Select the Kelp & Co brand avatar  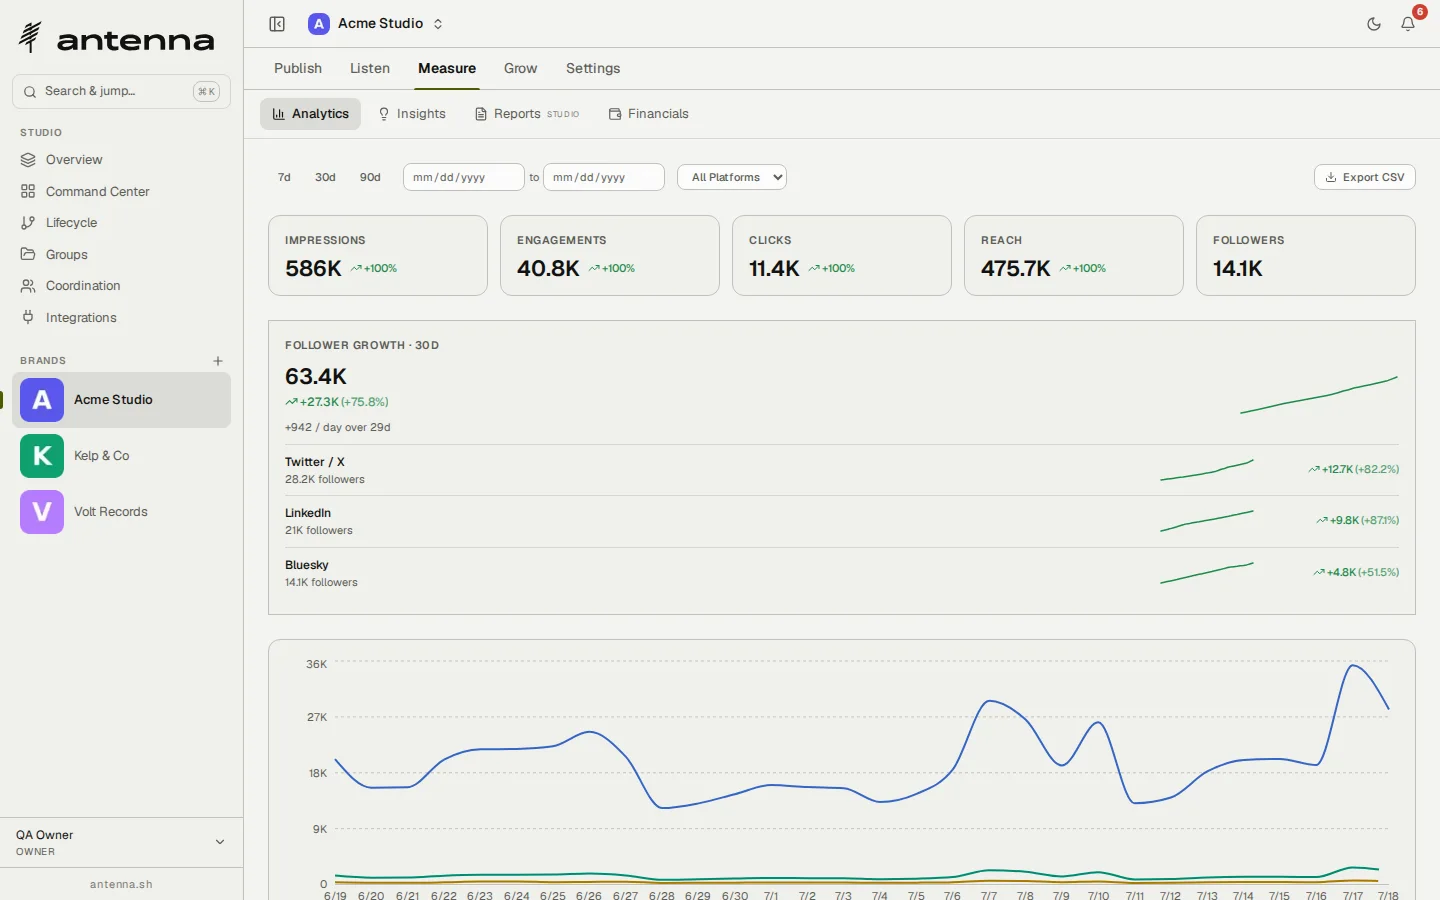tap(42, 456)
